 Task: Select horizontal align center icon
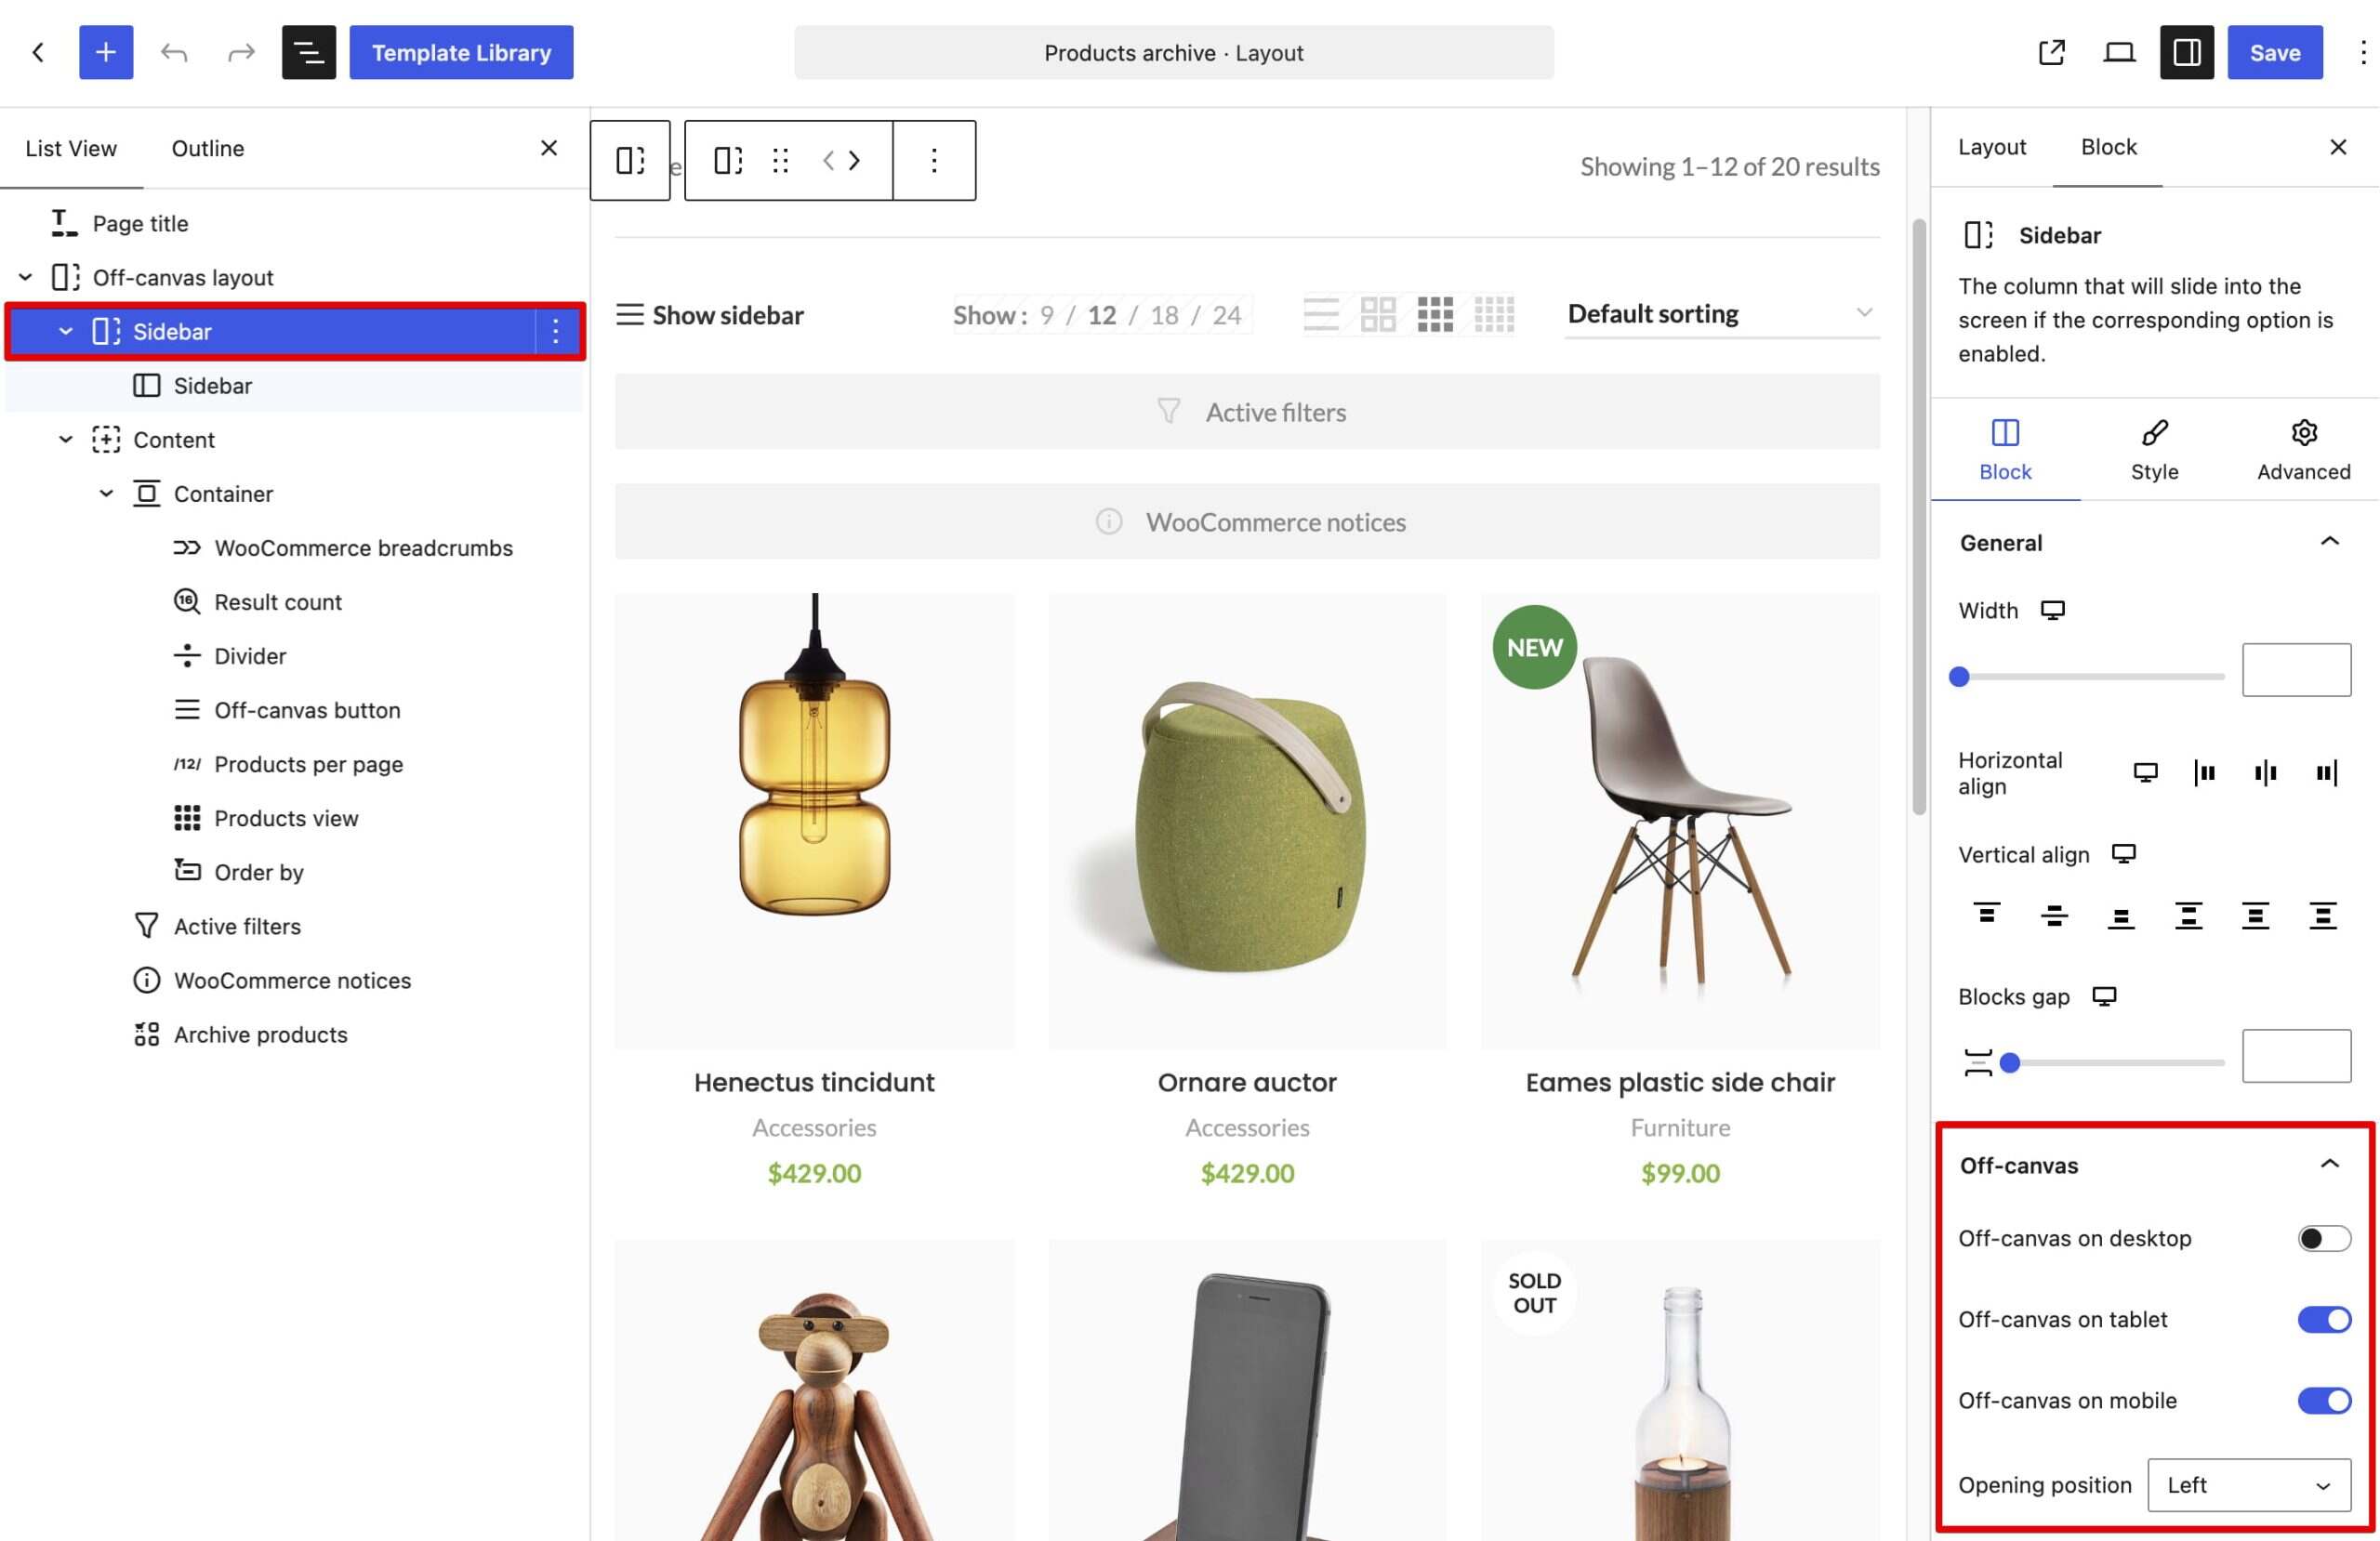coord(2265,772)
